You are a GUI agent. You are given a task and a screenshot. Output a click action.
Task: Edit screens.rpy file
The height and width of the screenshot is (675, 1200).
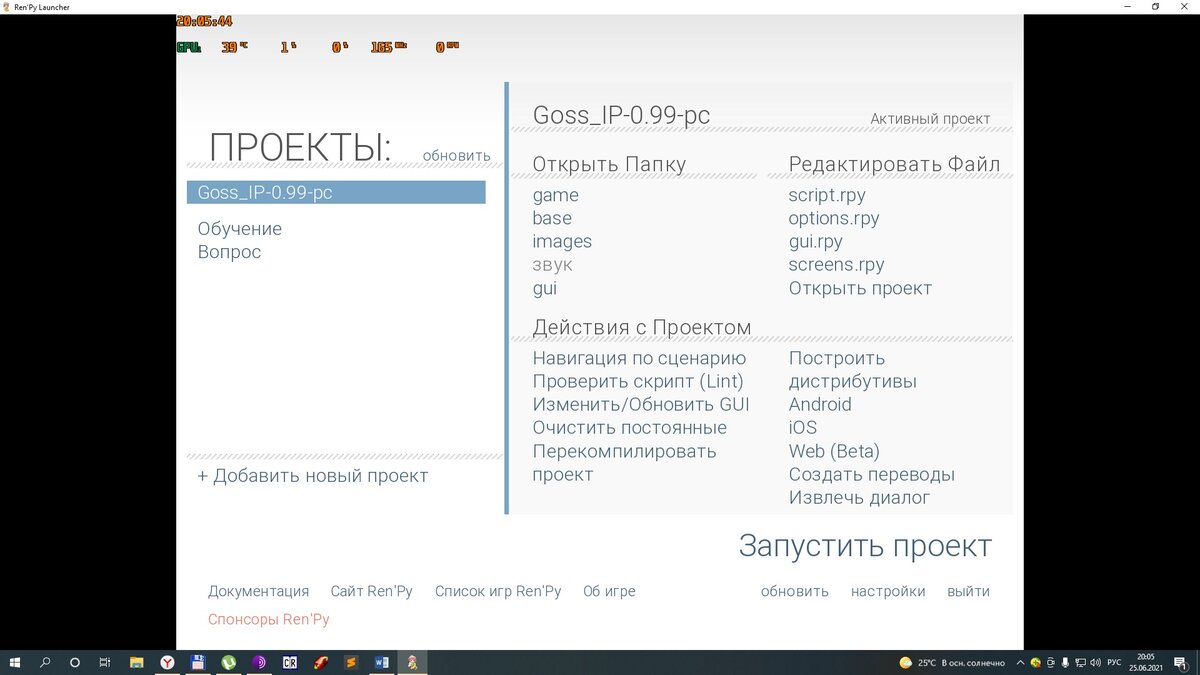pos(836,265)
